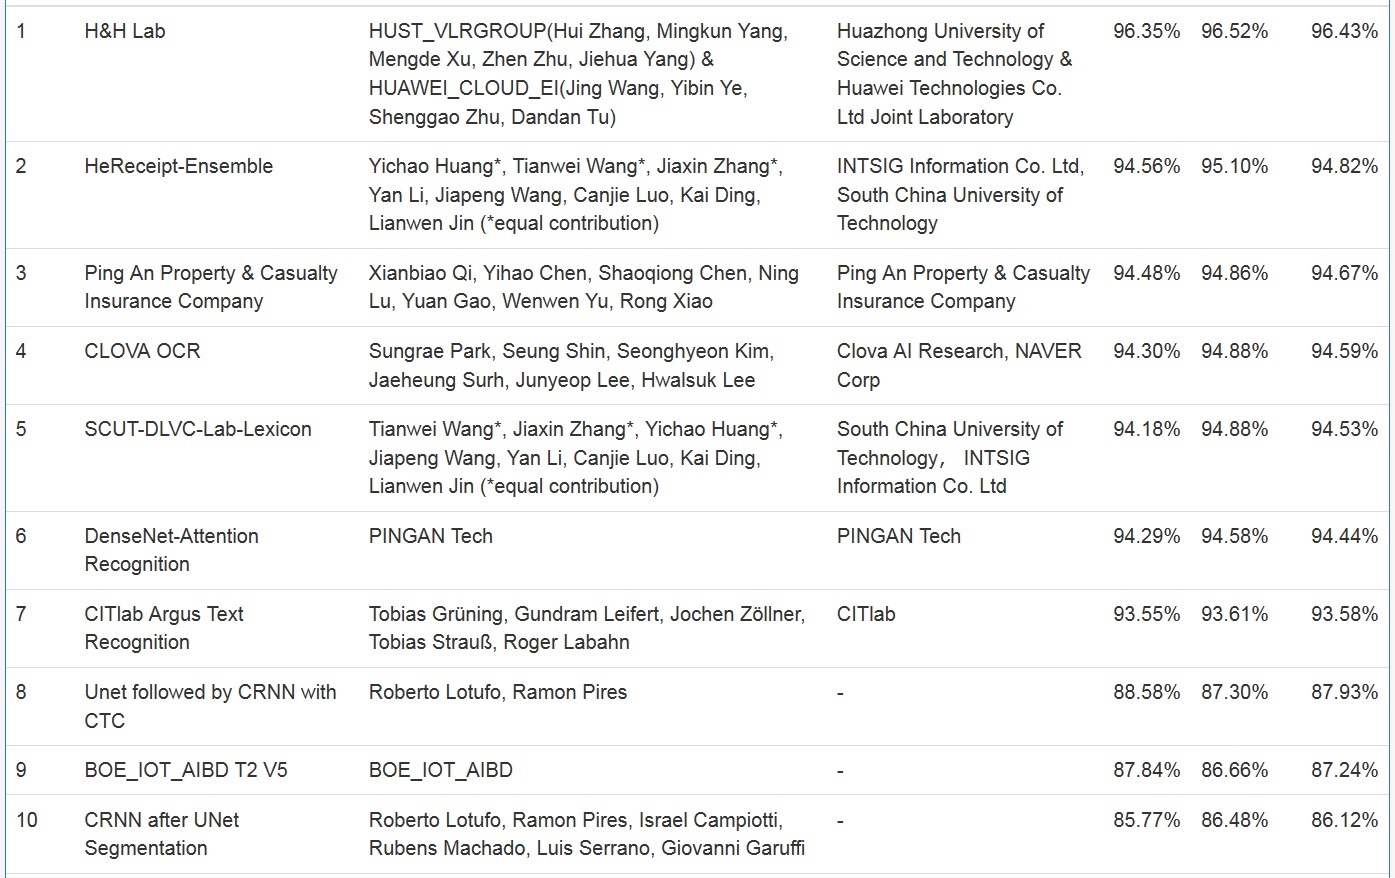Screen dimensions: 1395x878
Task: Click the H&H Lab method name
Action: [125, 31]
